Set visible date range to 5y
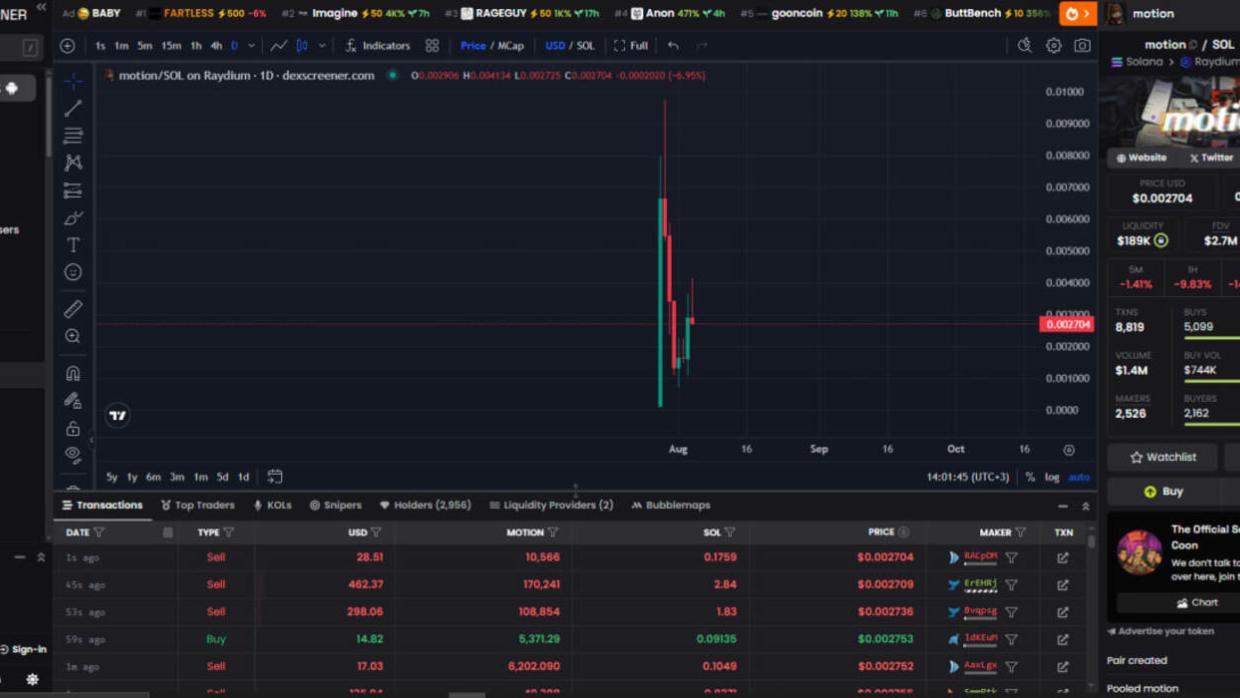This screenshot has height=698, width=1240. [x=111, y=477]
